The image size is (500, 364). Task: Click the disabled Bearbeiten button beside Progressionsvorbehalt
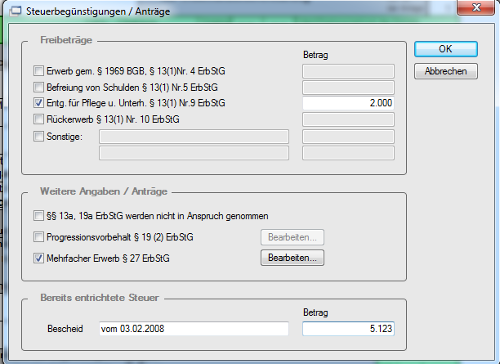pyautogui.click(x=292, y=237)
